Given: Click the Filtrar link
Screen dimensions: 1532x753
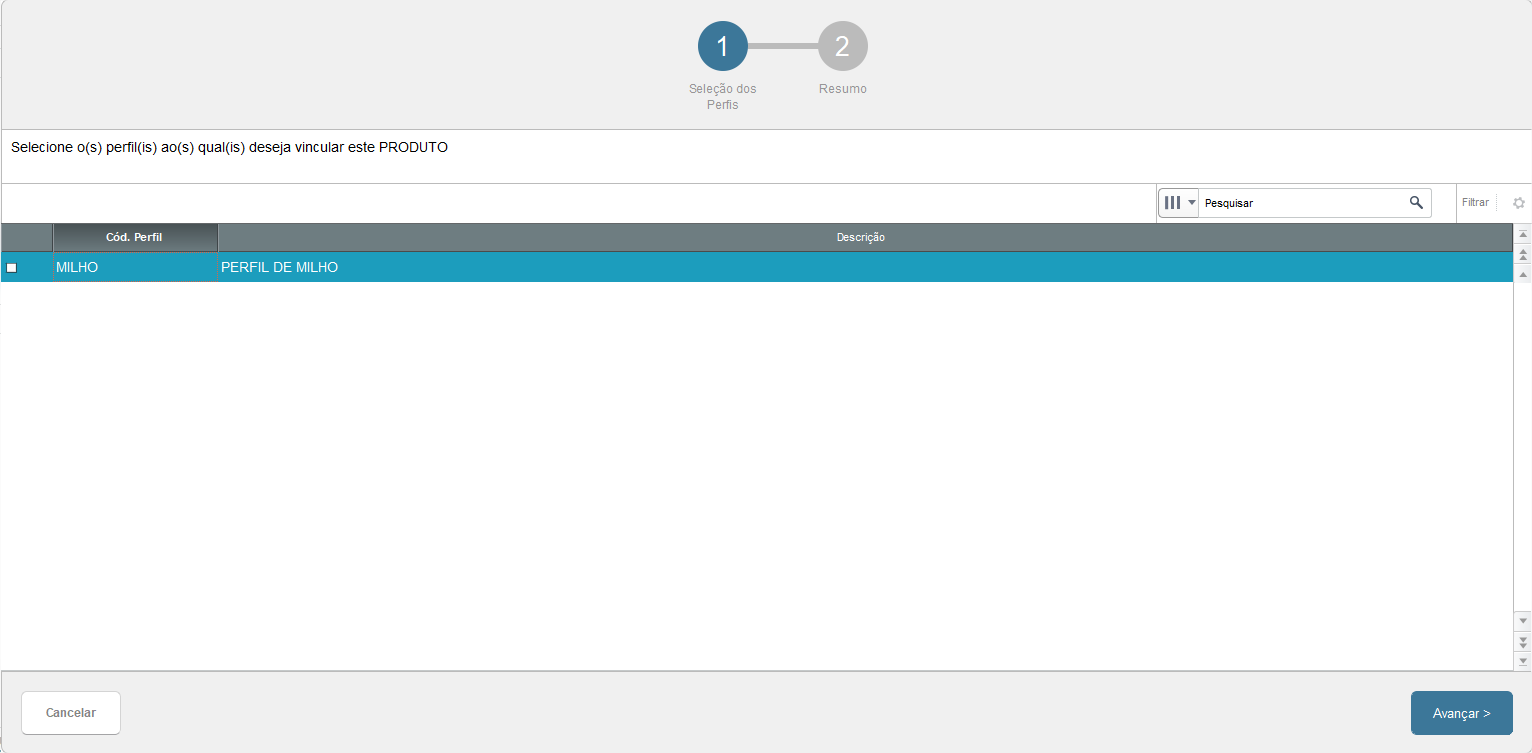Looking at the screenshot, I should coord(1475,202).
